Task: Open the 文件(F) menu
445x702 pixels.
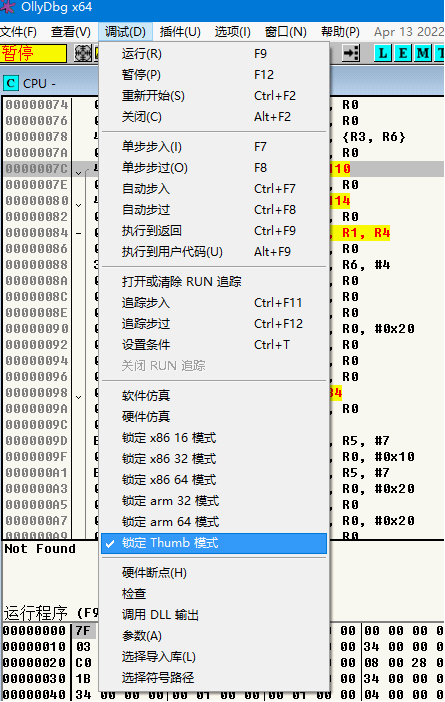Action: coord(18,32)
